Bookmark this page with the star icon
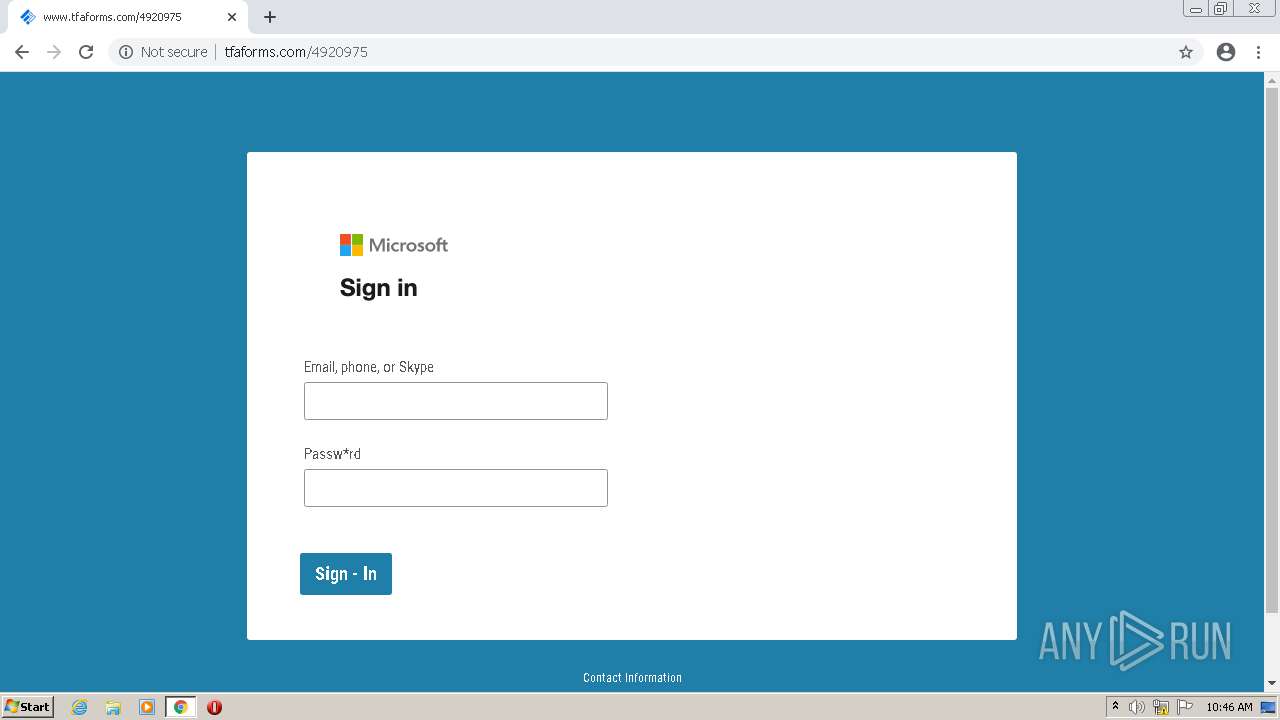1280x720 pixels. click(1186, 52)
